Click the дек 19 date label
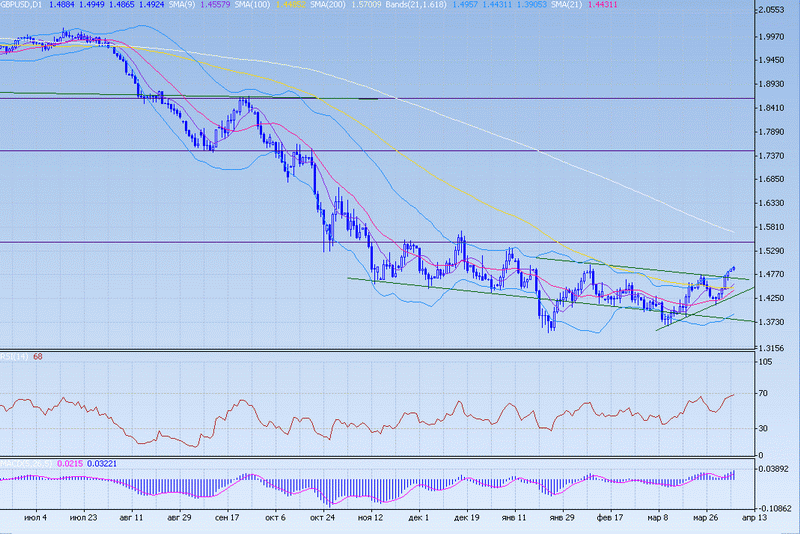 coord(467,519)
